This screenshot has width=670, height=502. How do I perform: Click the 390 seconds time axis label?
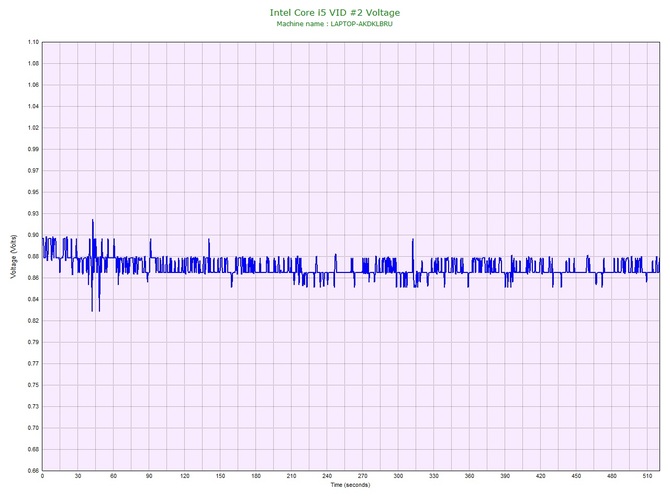[x=505, y=476]
